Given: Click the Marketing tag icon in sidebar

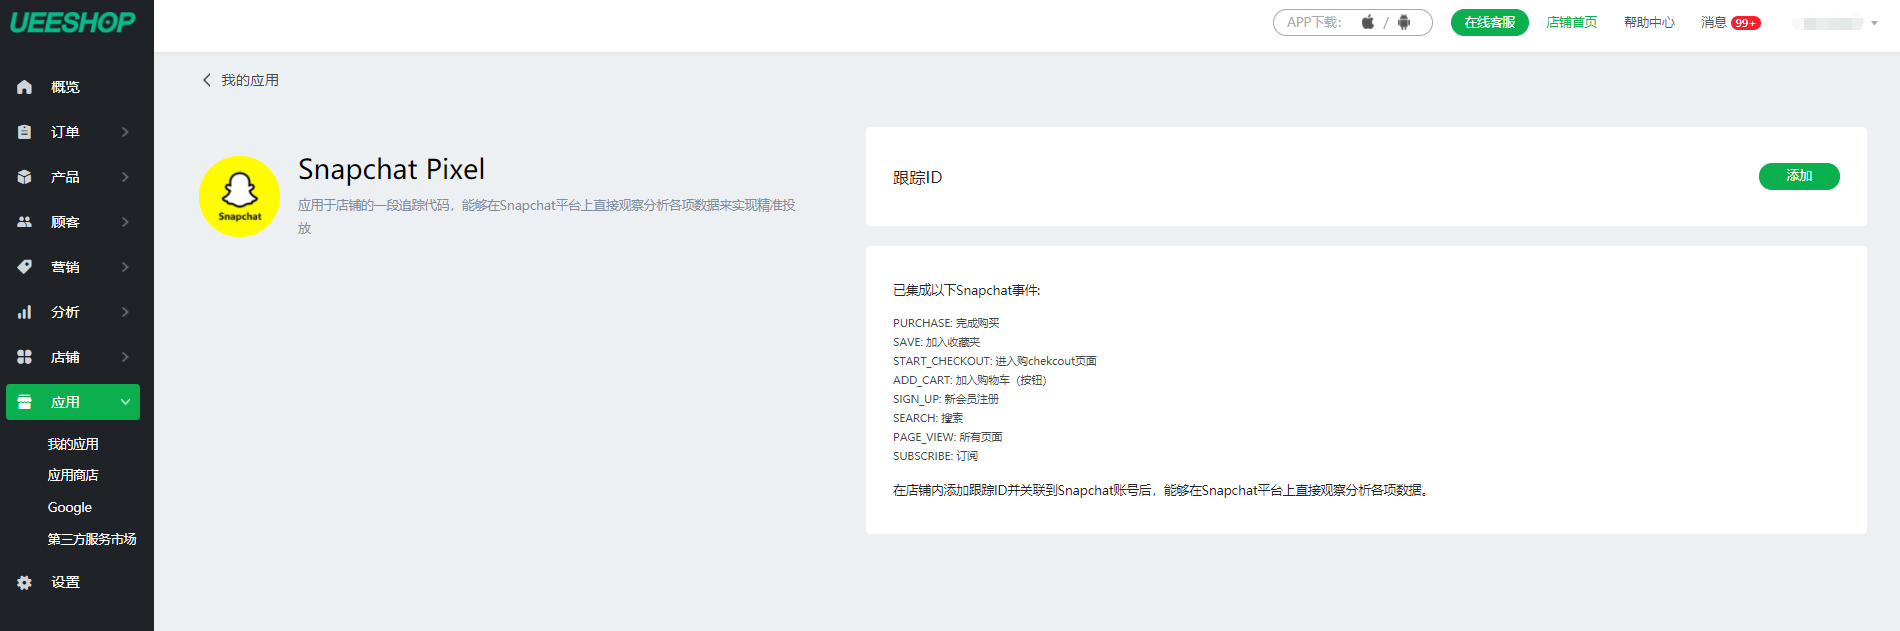Looking at the screenshot, I should tap(25, 267).
